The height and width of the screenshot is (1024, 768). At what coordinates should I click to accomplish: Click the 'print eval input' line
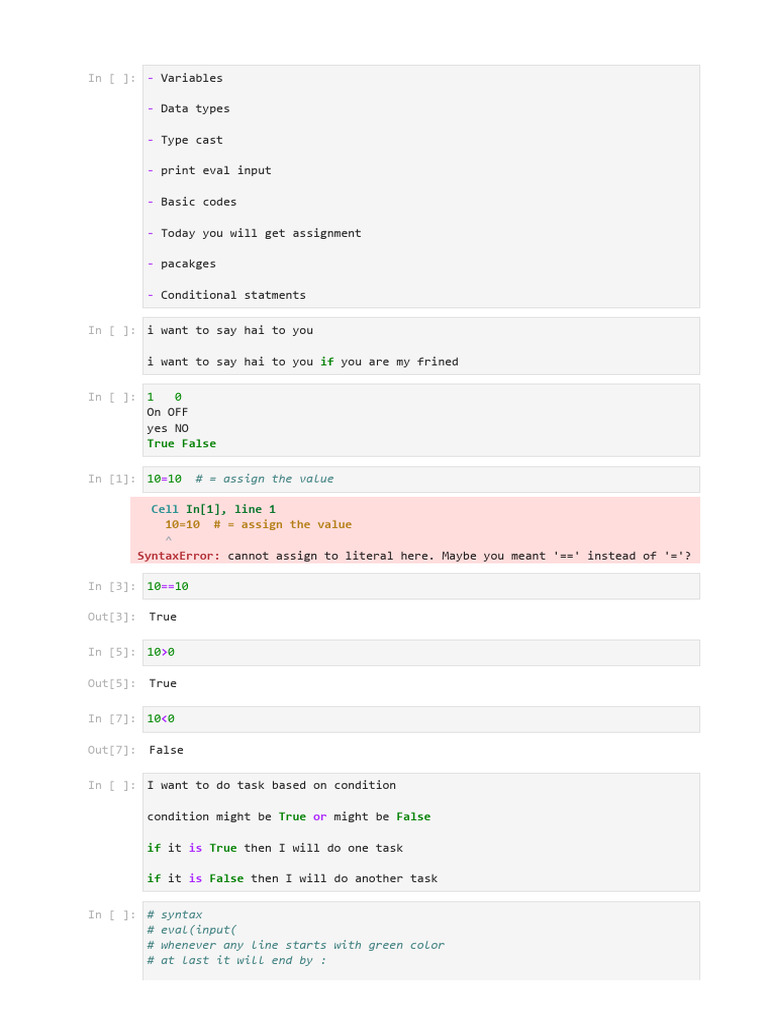click(x=215, y=171)
